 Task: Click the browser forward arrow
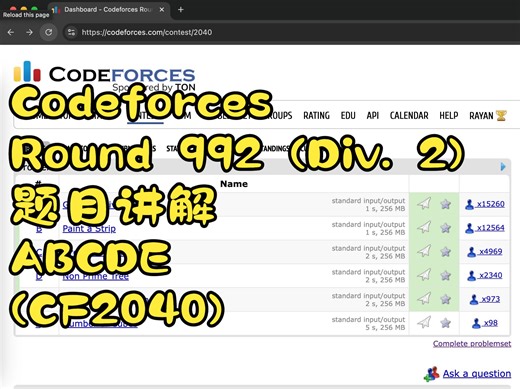point(29,32)
